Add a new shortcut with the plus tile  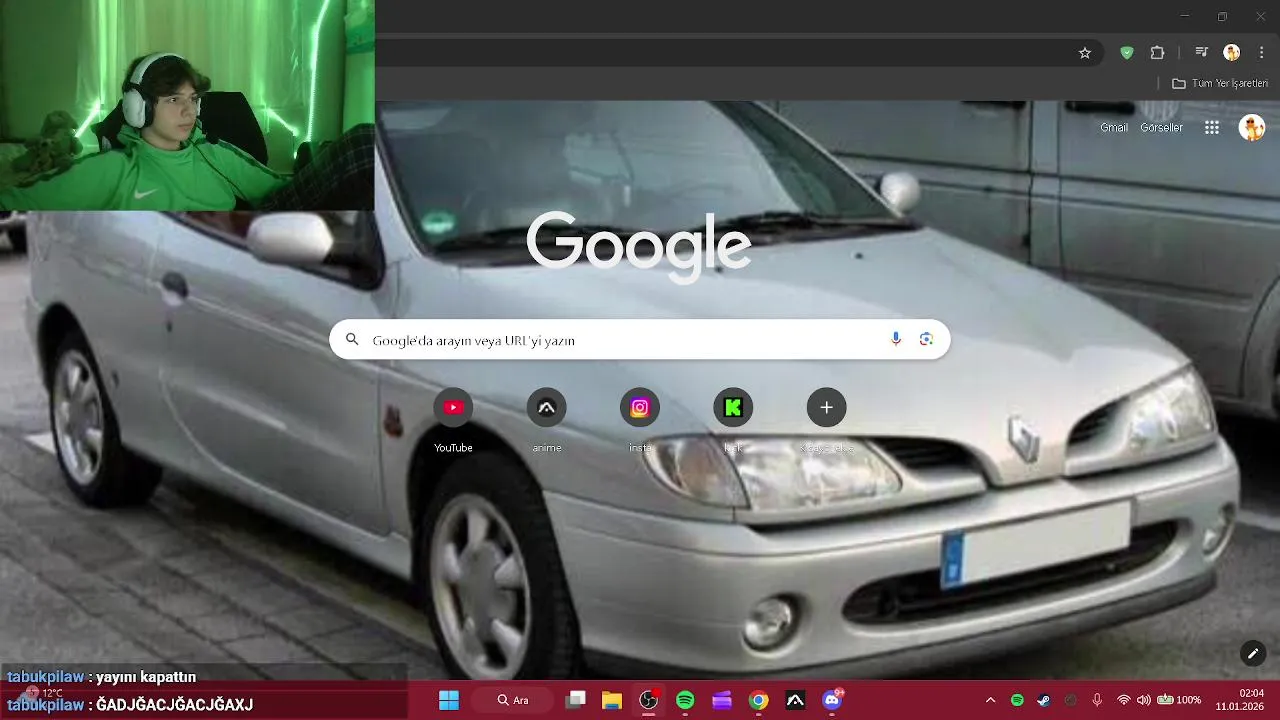(x=827, y=407)
